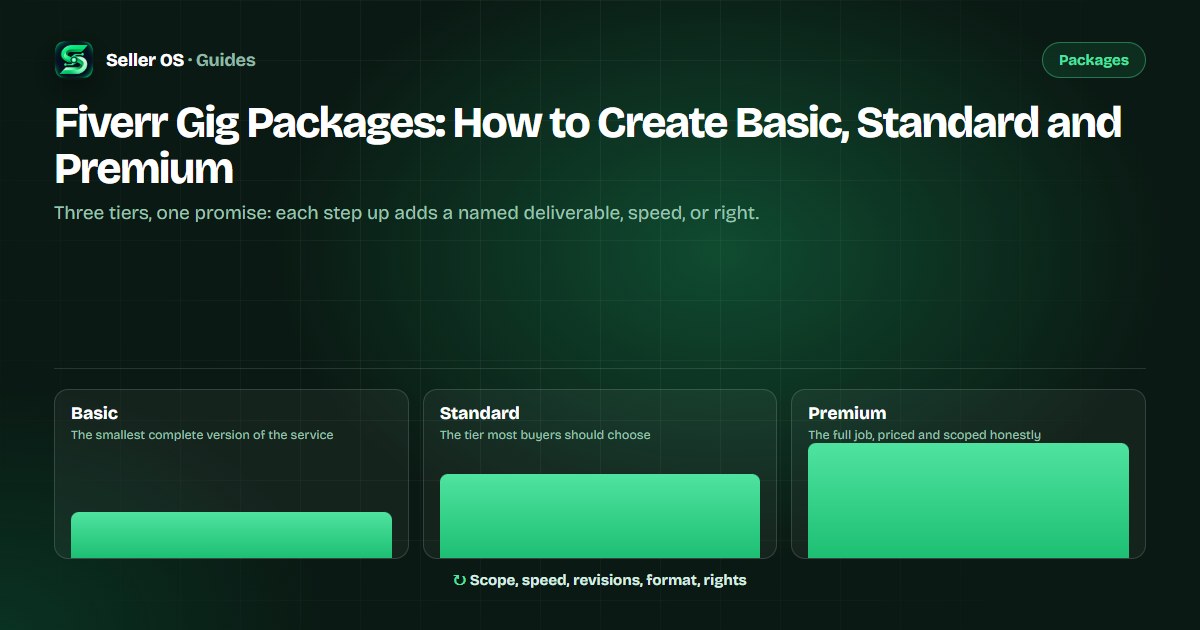The image size is (1200, 630).
Task: Click the Seller OS logo icon
Action: click(x=73, y=60)
